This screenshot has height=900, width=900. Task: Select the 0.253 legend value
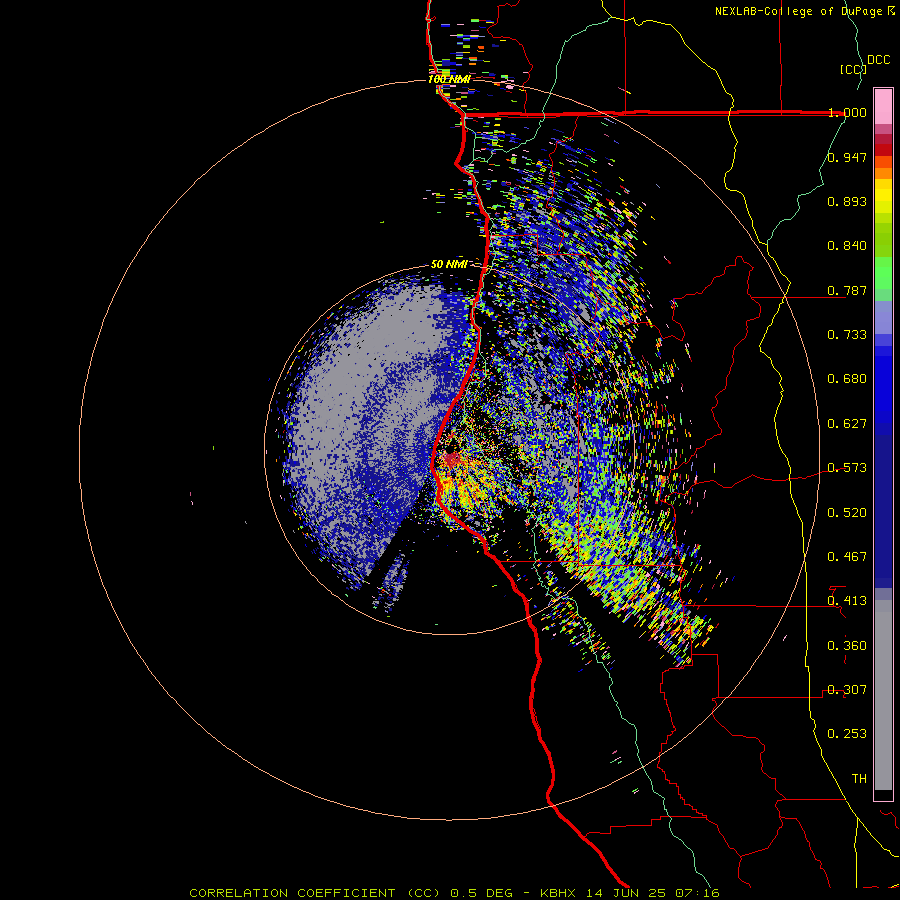[x=847, y=734]
